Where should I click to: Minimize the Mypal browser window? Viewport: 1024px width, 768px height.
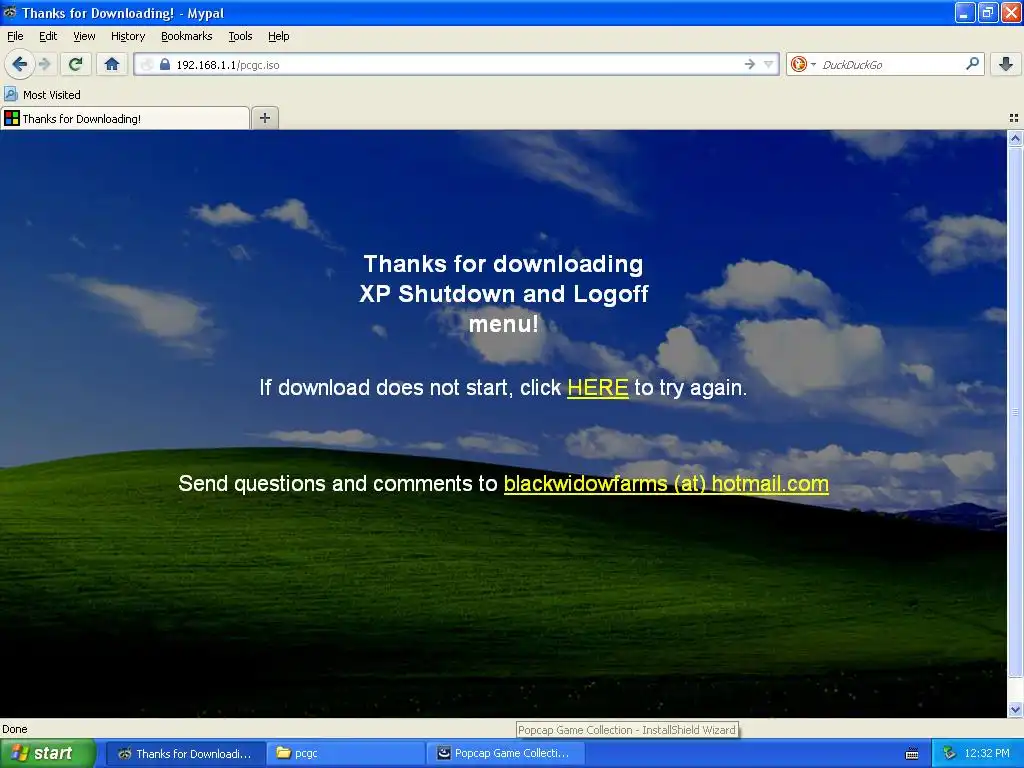coord(965,12)
